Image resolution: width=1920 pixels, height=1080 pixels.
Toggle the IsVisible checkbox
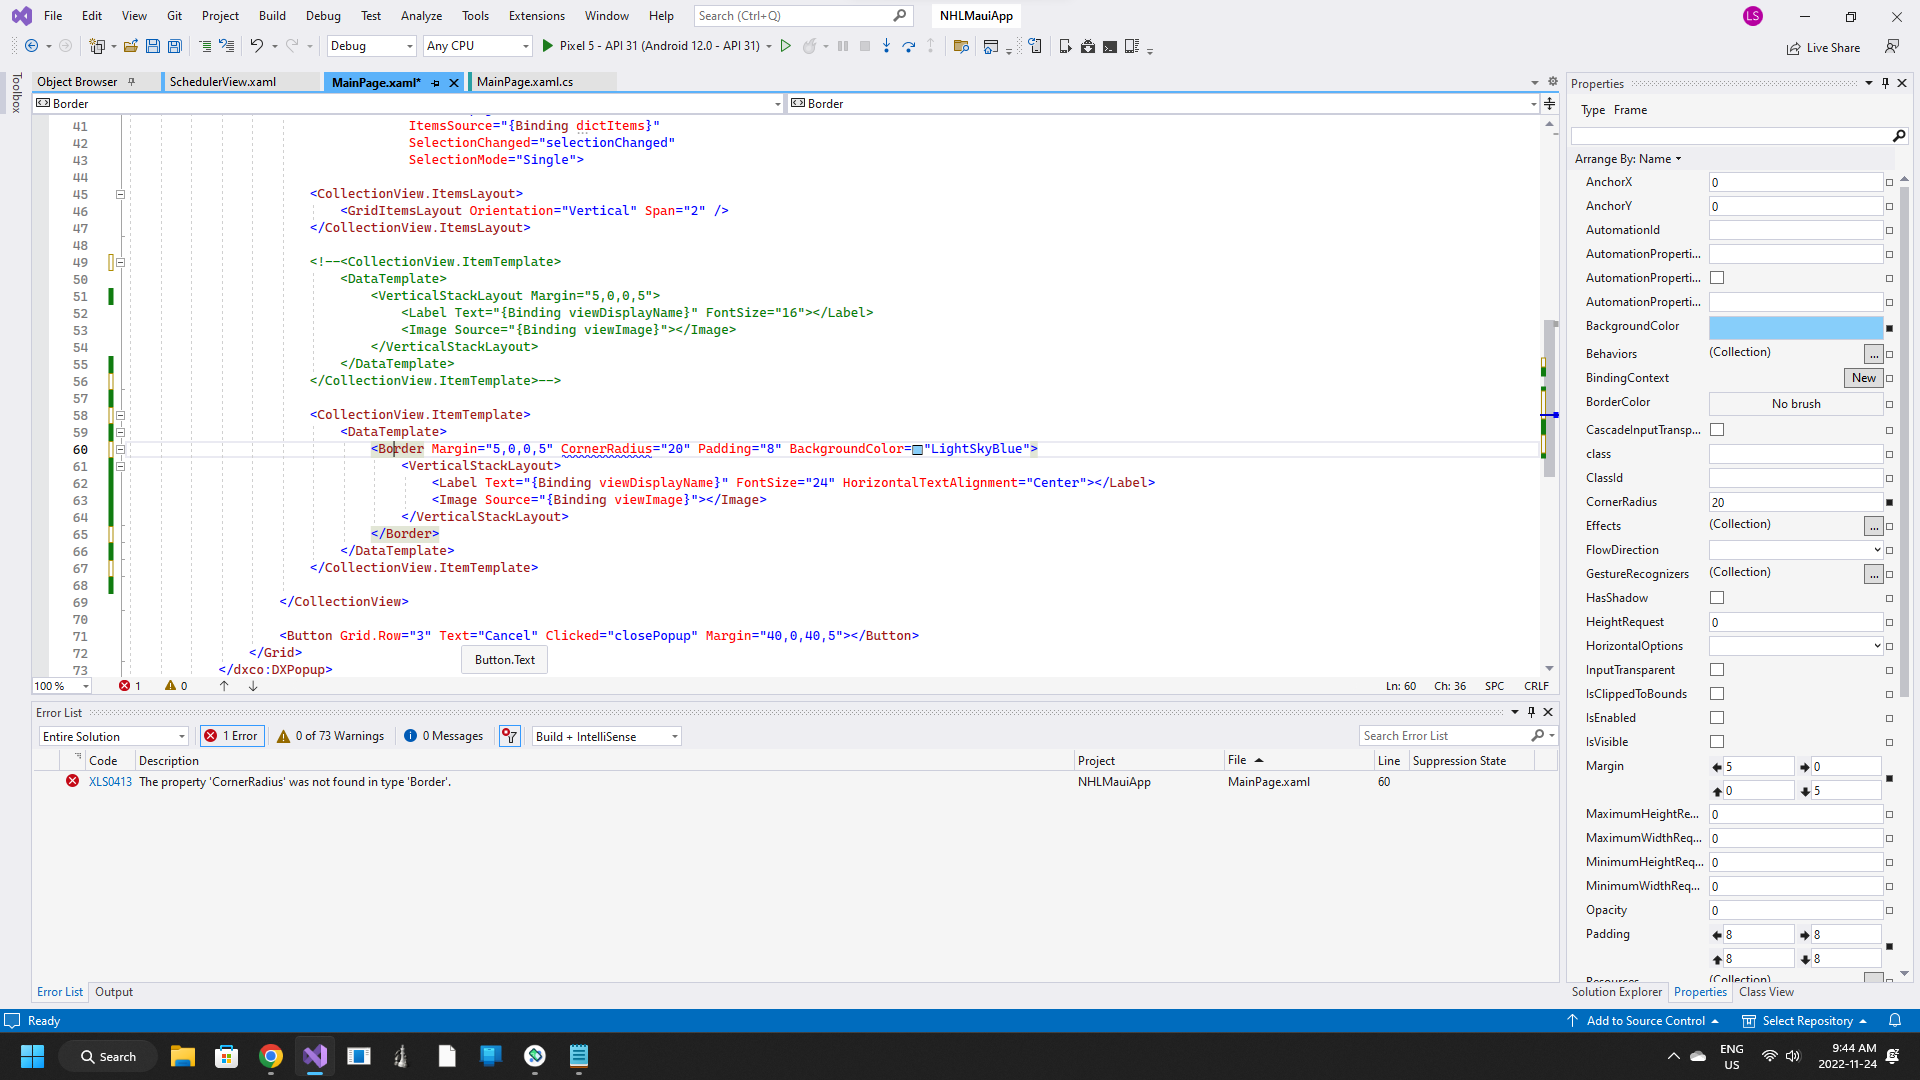[x=1717, y=742]
